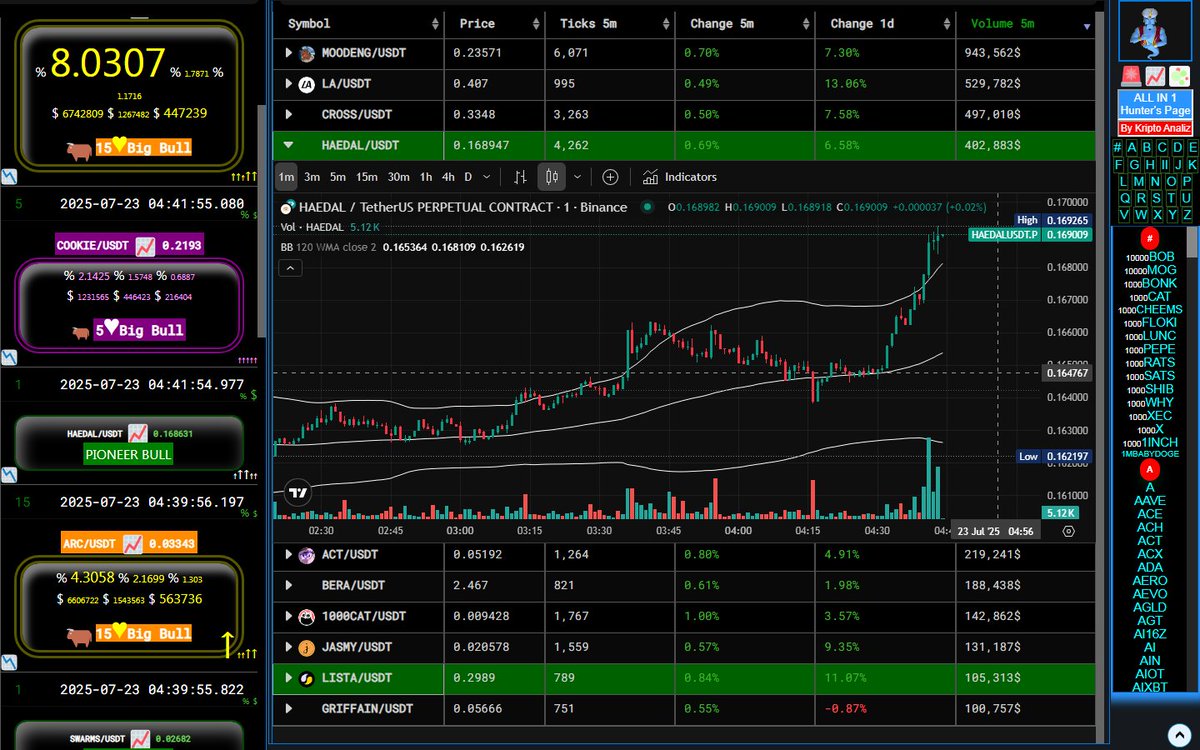Filter coins by the # symbol button
Viewport: 1200px width, 750px height.
(x=1117, y=148)
